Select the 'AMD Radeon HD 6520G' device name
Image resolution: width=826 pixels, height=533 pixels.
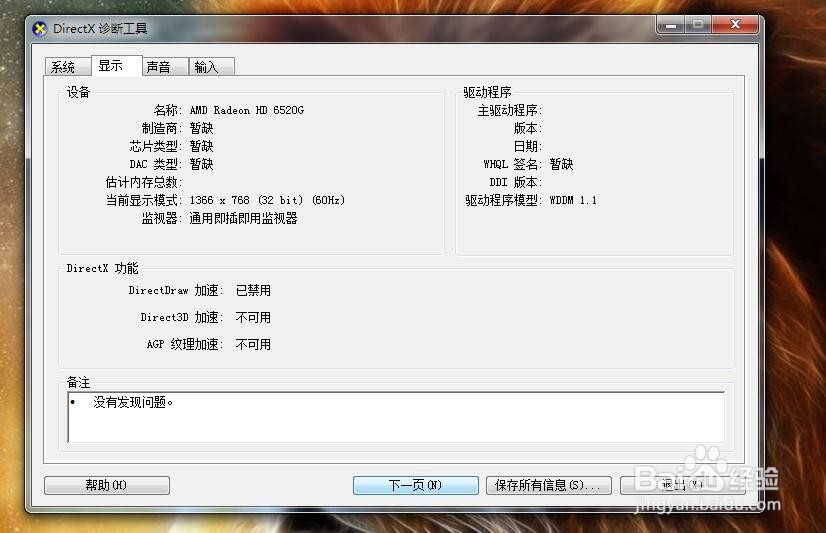click(247, 110)
